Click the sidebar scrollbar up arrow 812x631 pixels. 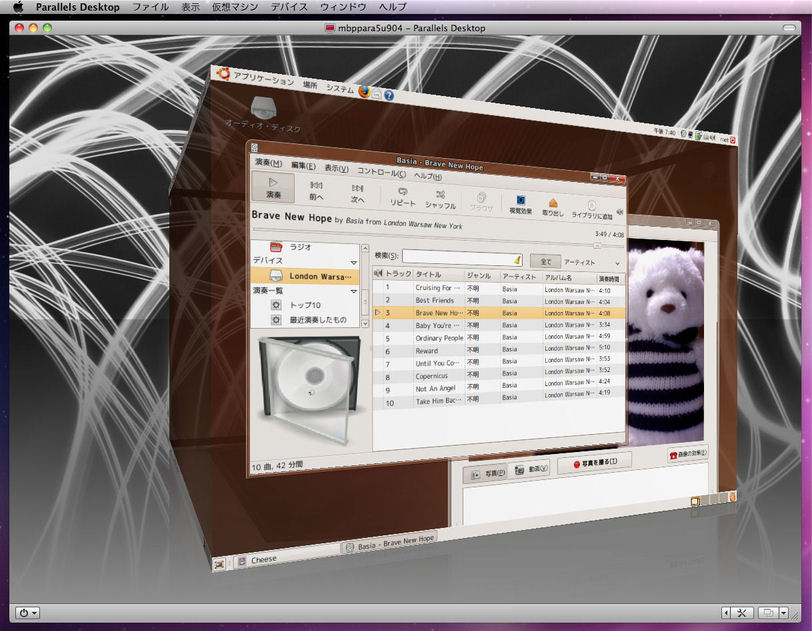pos(365,249)
